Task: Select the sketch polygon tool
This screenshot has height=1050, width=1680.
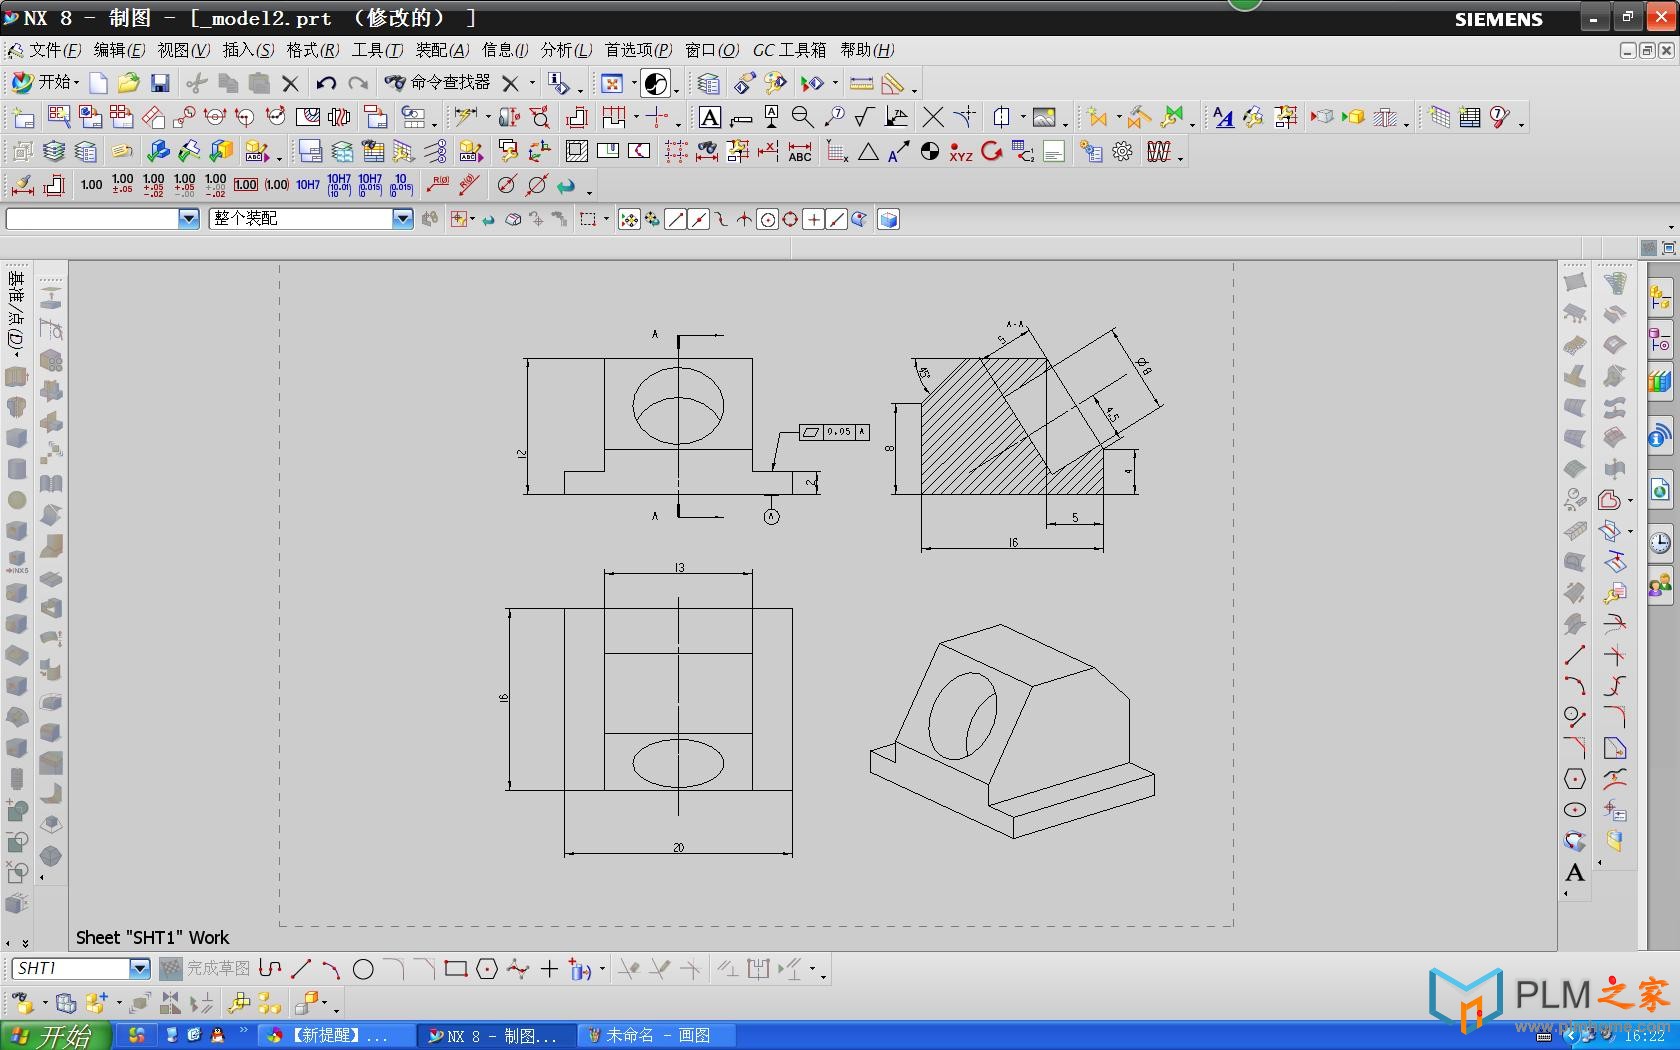Action: coord(487,969)
